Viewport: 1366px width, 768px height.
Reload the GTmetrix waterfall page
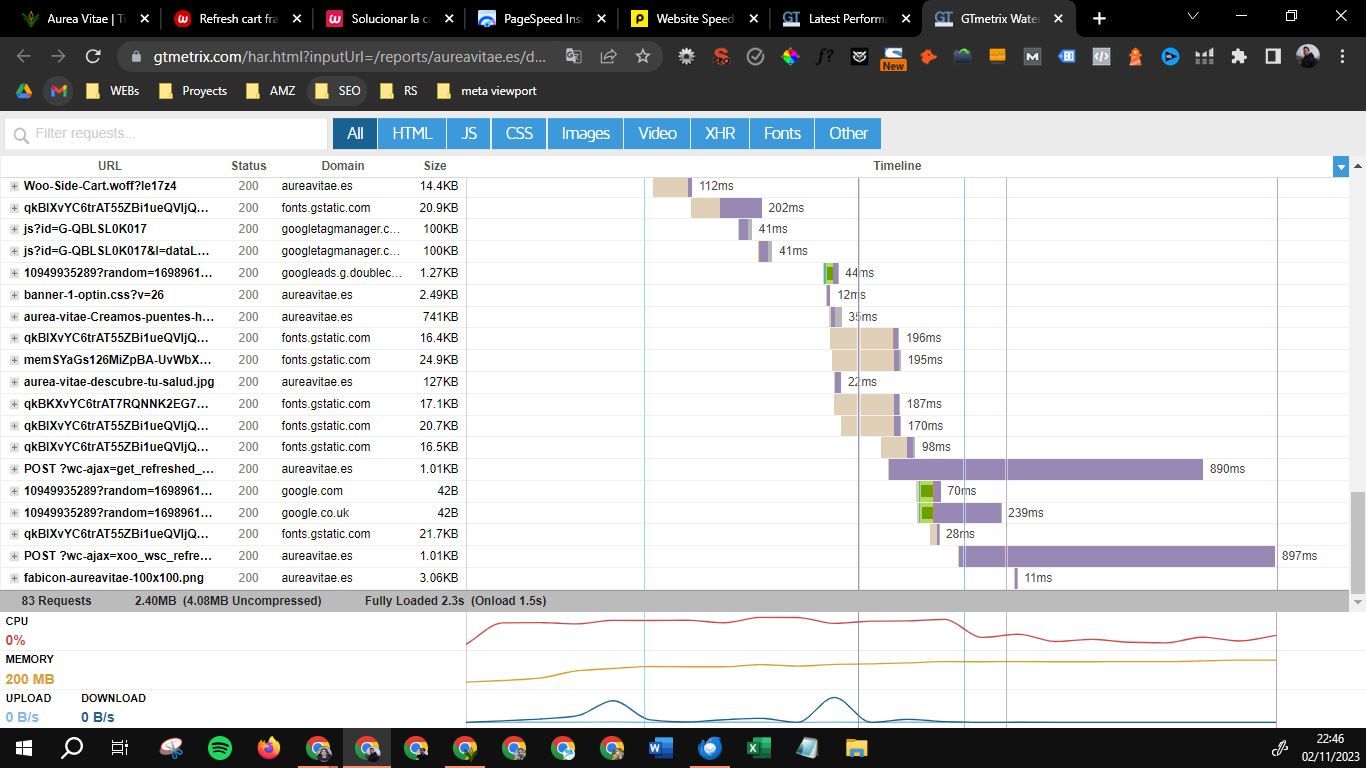point(93,57)
